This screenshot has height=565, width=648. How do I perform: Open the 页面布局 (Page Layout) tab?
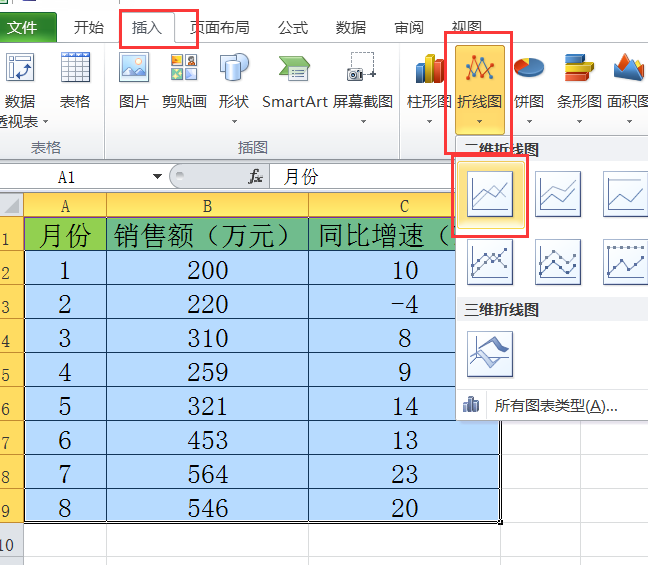click(219, 28)
